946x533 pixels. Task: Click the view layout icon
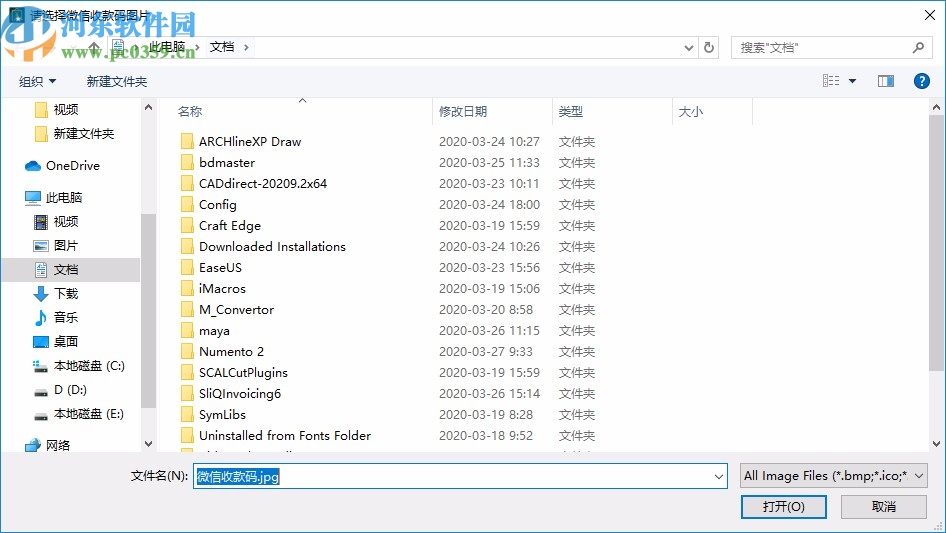click(x=831, y=81)
